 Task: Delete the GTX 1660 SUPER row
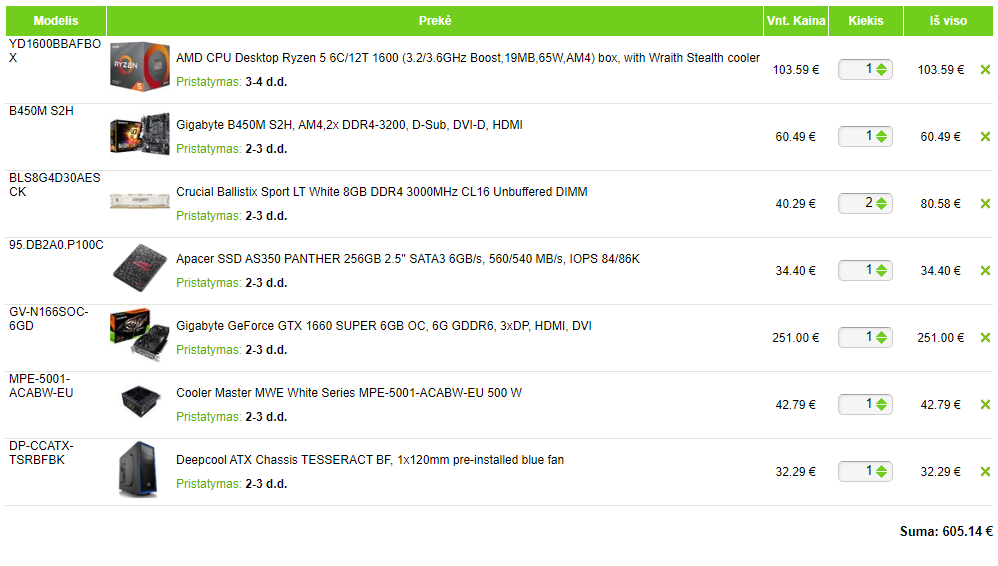click(985, 338)
